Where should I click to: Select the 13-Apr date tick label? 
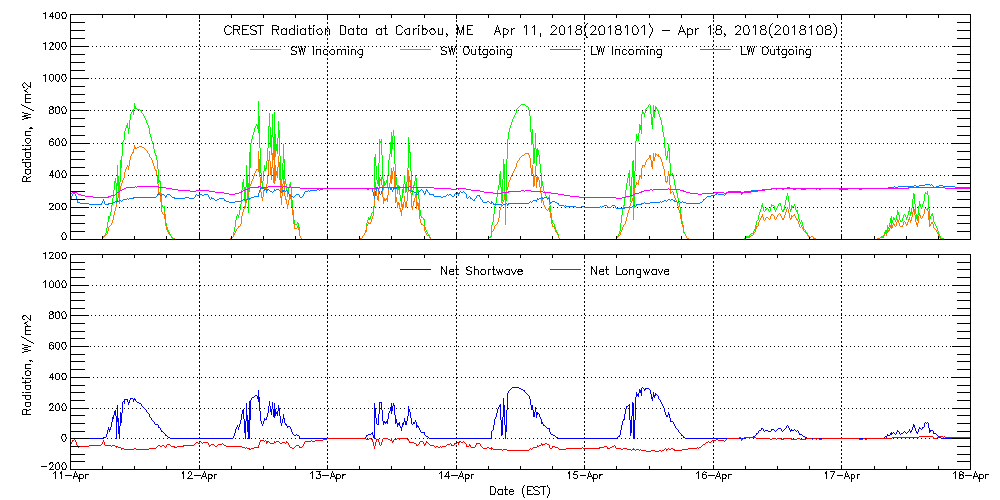tap(328, 477)
